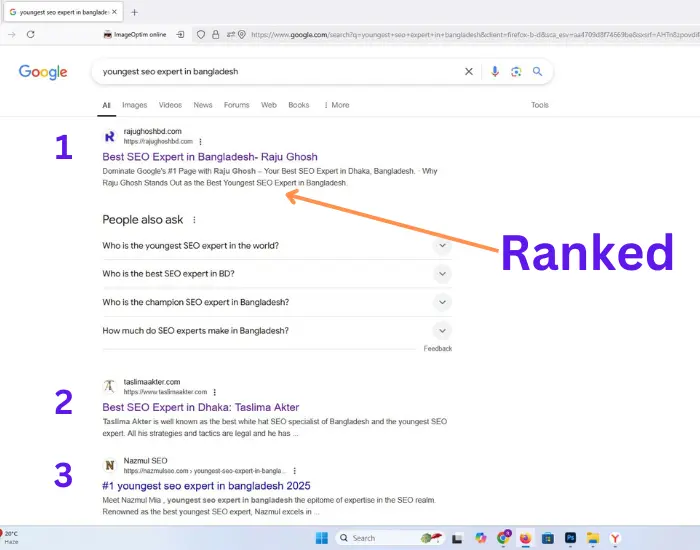
Task: Open Task View from the taskbar
Action: point(457,538)
